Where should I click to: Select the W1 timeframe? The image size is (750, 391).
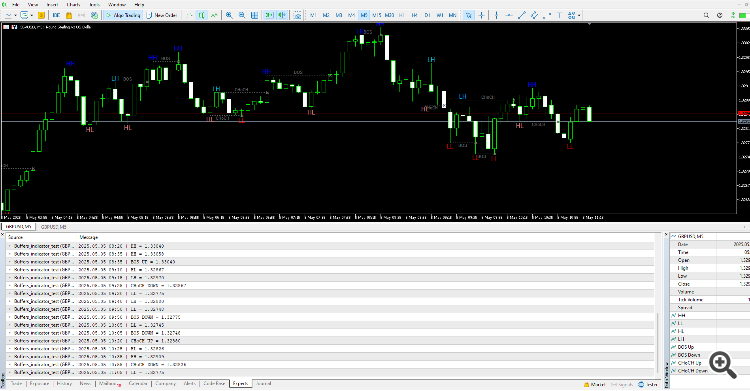[x=440, y=15]
